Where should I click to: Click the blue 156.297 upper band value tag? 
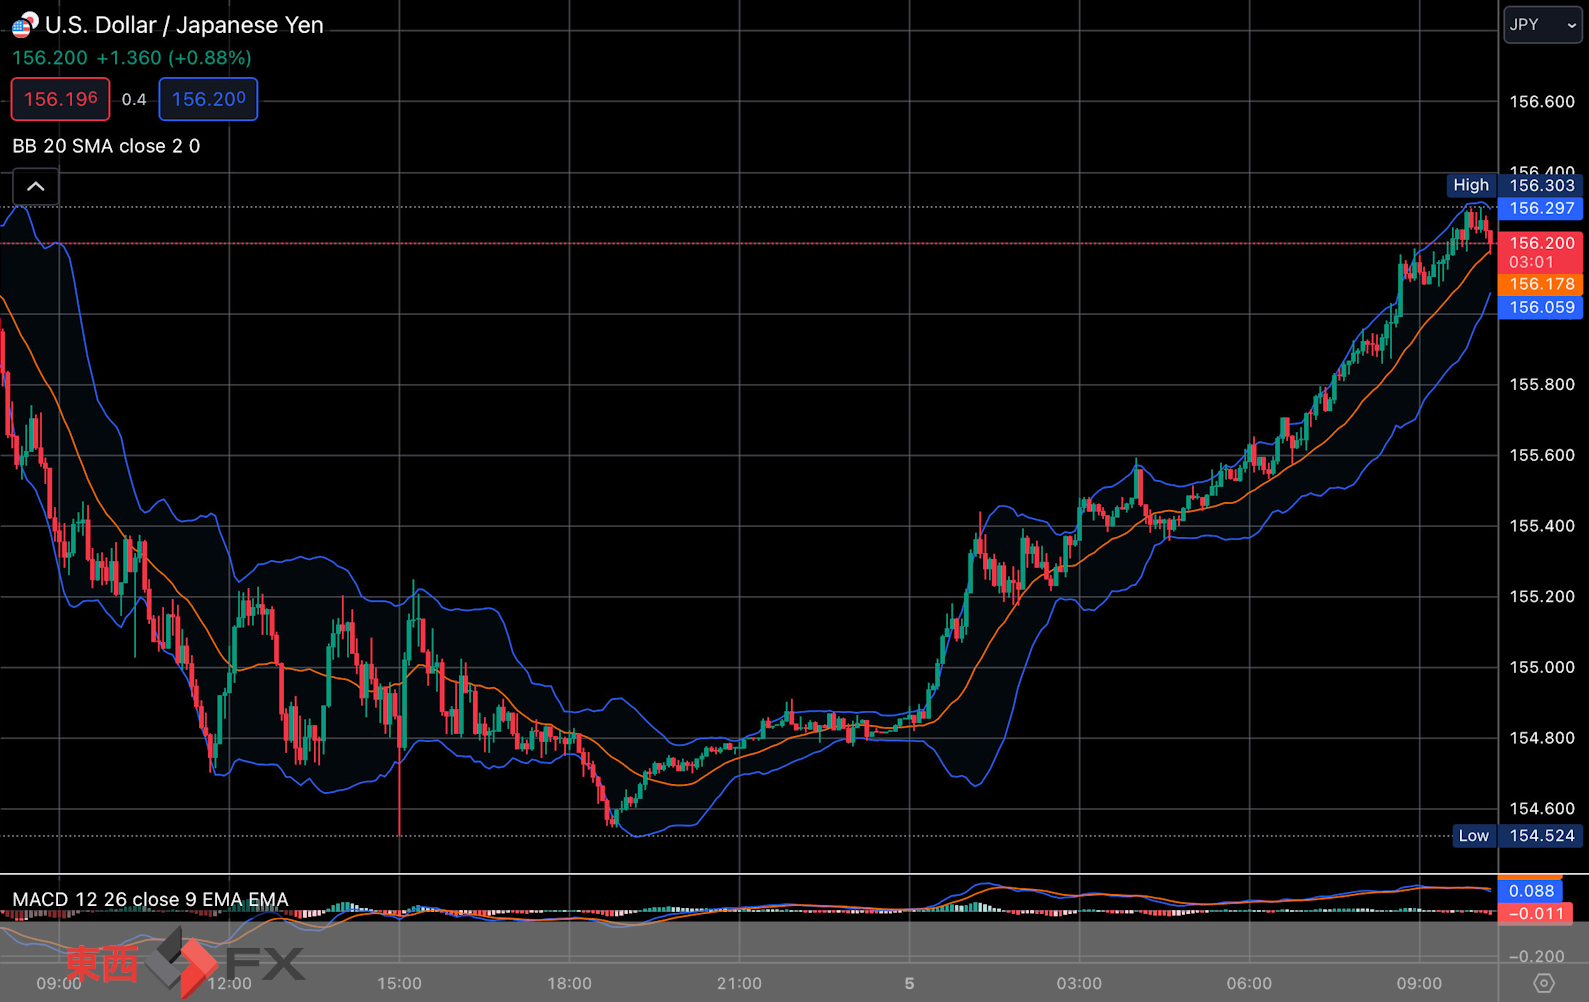click(x=1540, y=208)
